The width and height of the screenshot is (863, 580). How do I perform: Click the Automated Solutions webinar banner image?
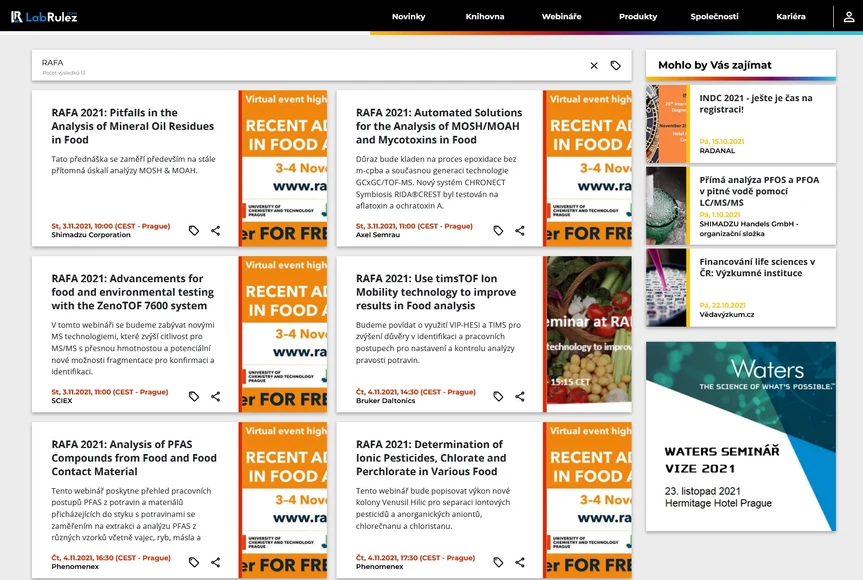click(587, 168)
